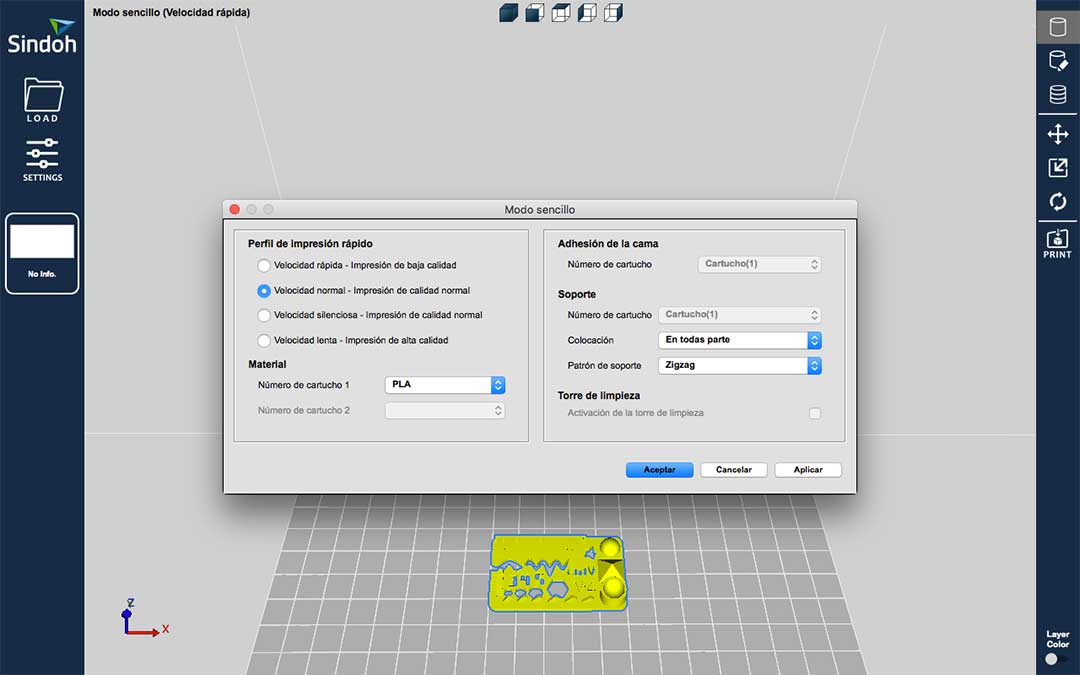The height and width of the screenshot is (675, 1080).
Task: Click the Sindoh logo
Action: [x=42, y=37]
